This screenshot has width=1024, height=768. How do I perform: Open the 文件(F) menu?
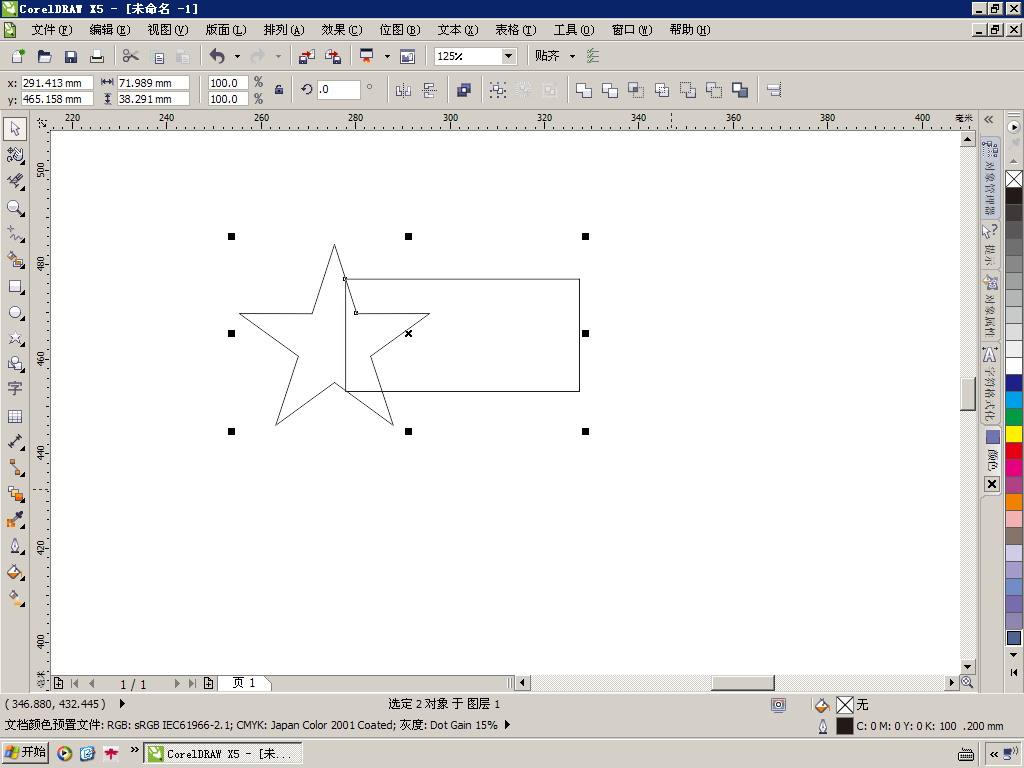(52, 30)
